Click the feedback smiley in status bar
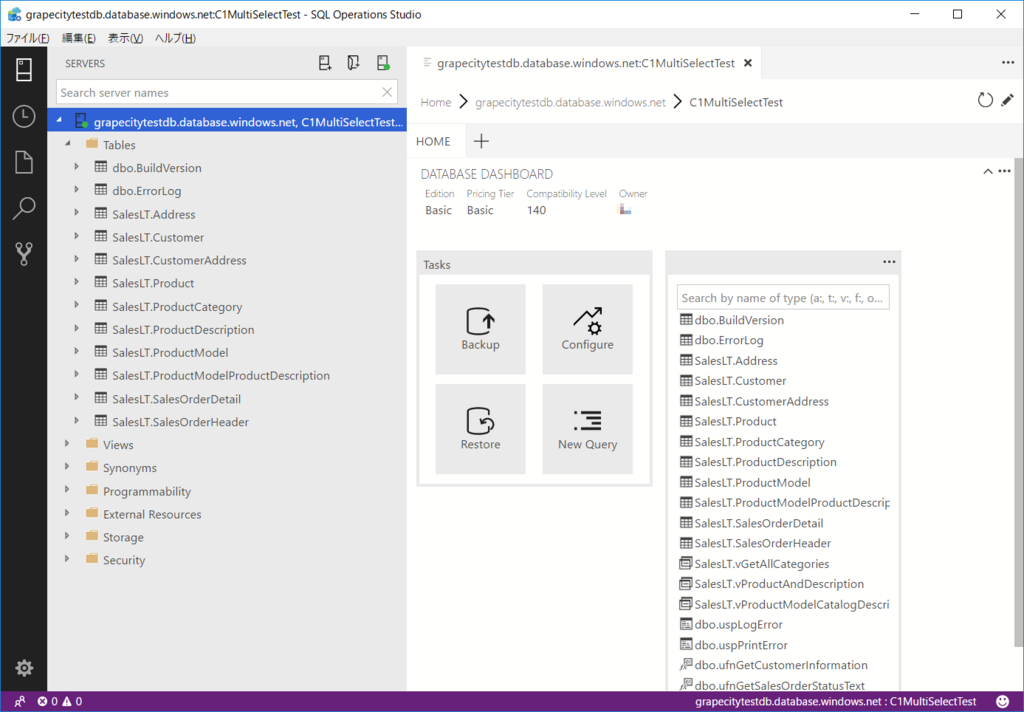This screenshot has width=1024, height=712. click(1002, 702)
